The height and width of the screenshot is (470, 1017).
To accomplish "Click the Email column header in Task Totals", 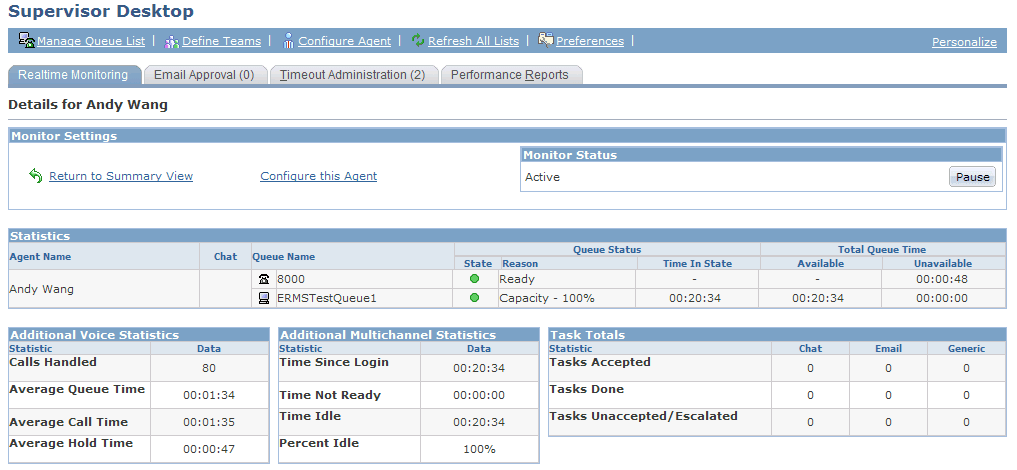I will click(888, 348).
